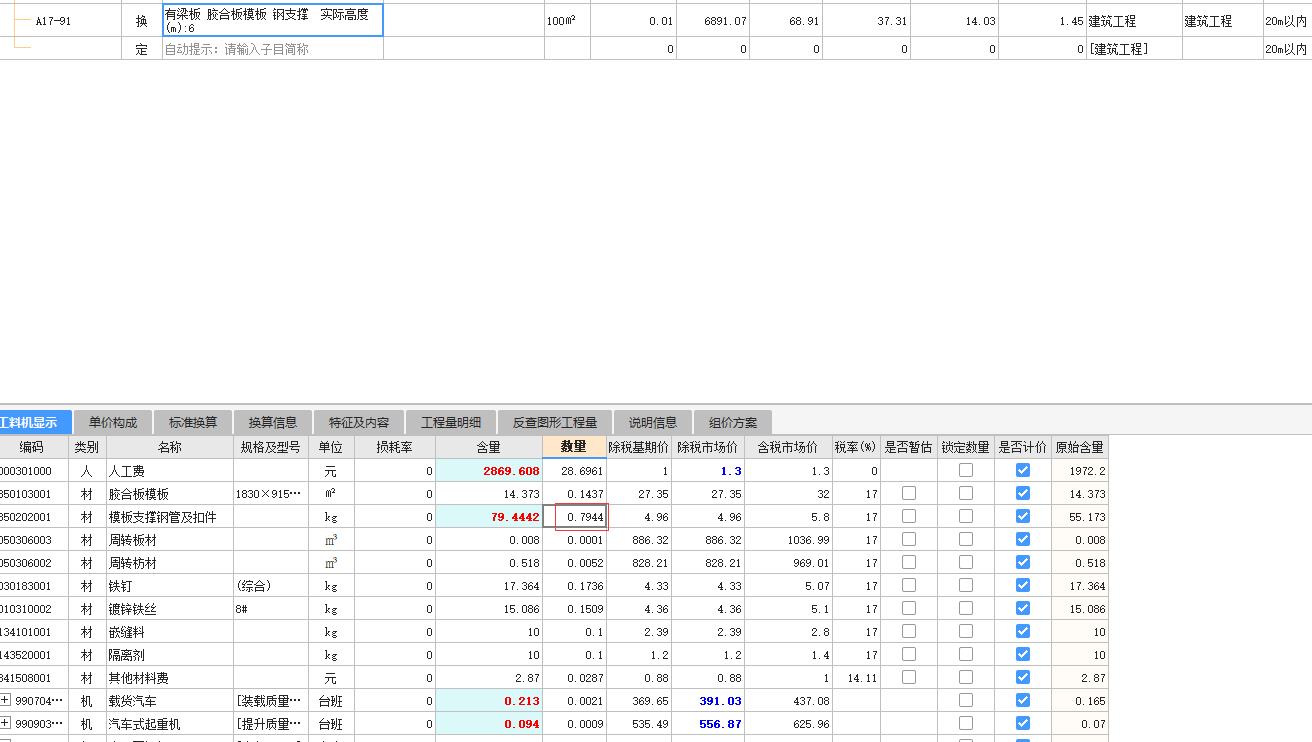Uncheck 是否计价 for 人工费 row
1312x742 pixels.
click(1023, 470)
